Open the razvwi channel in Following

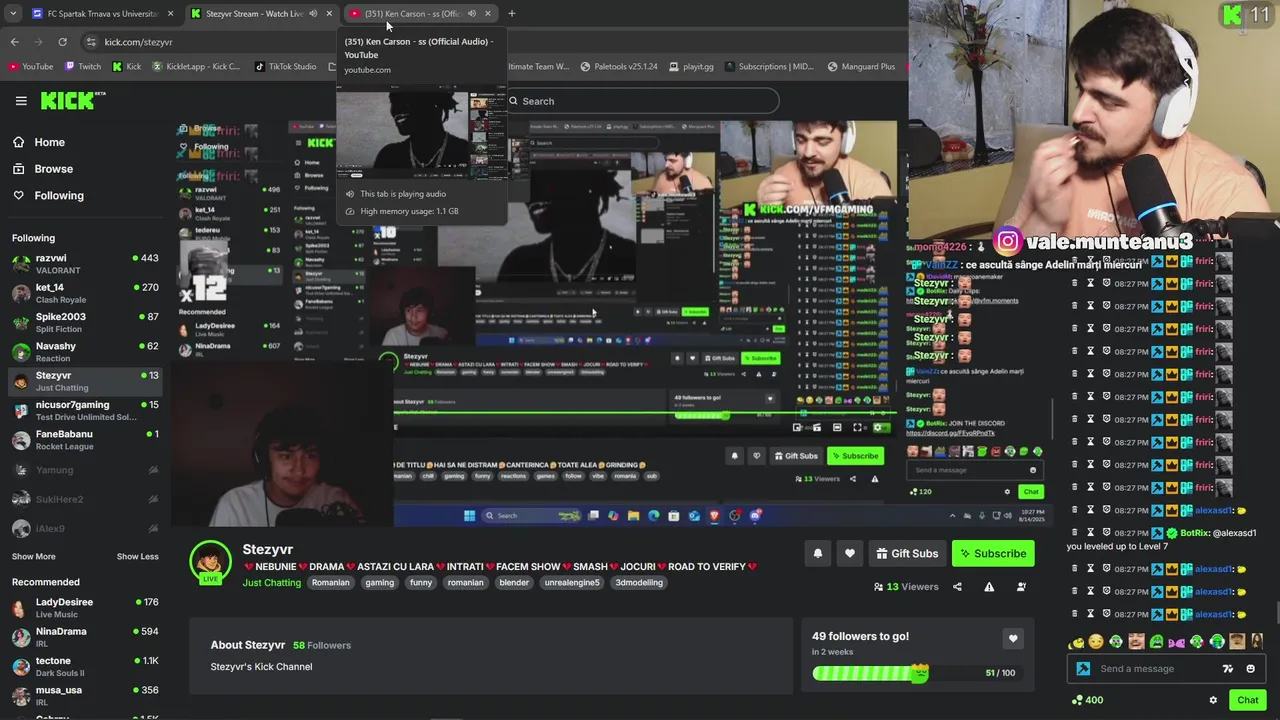click(x=85, y=264)
